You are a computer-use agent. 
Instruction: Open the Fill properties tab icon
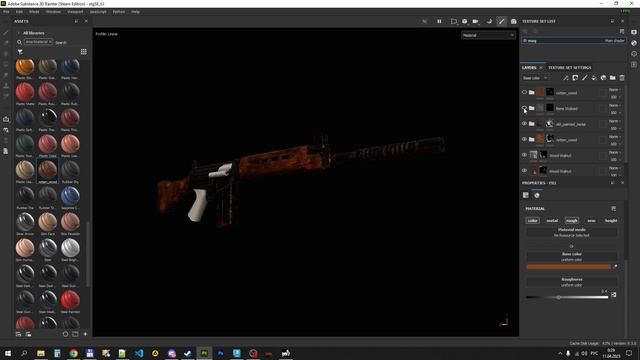(526, 196)
